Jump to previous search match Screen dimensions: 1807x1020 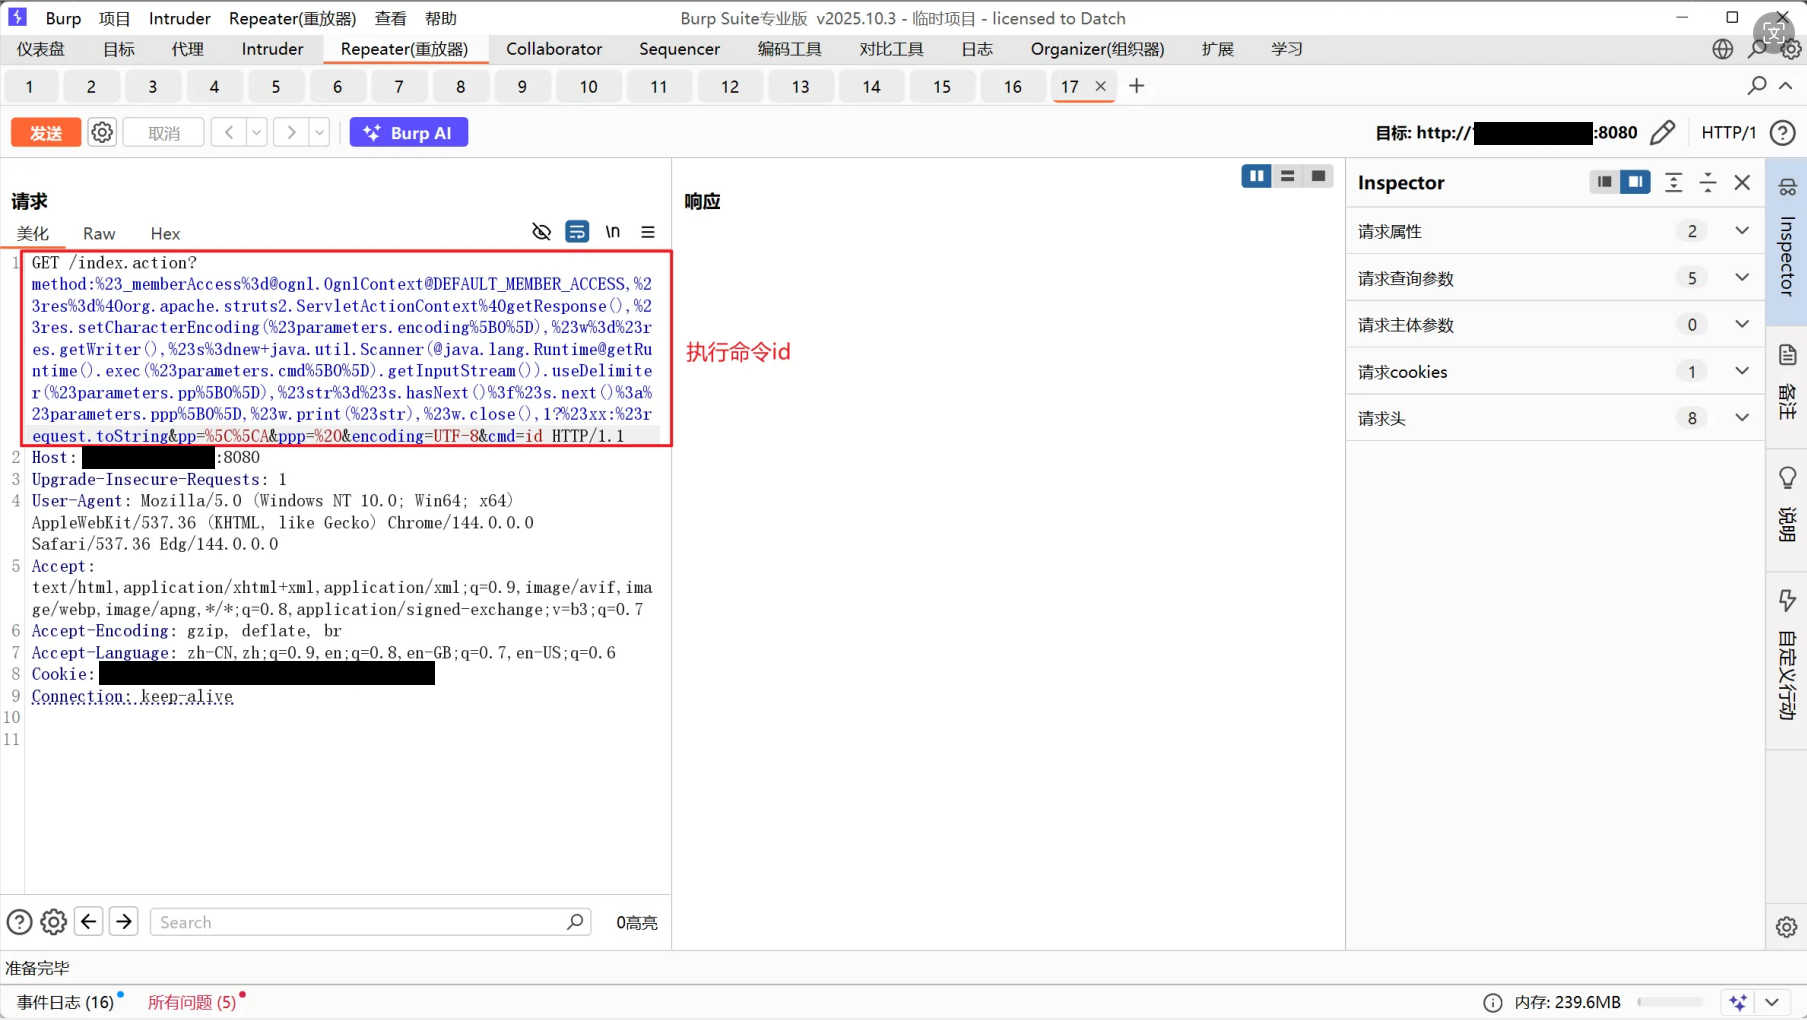(x=89, y=922)
